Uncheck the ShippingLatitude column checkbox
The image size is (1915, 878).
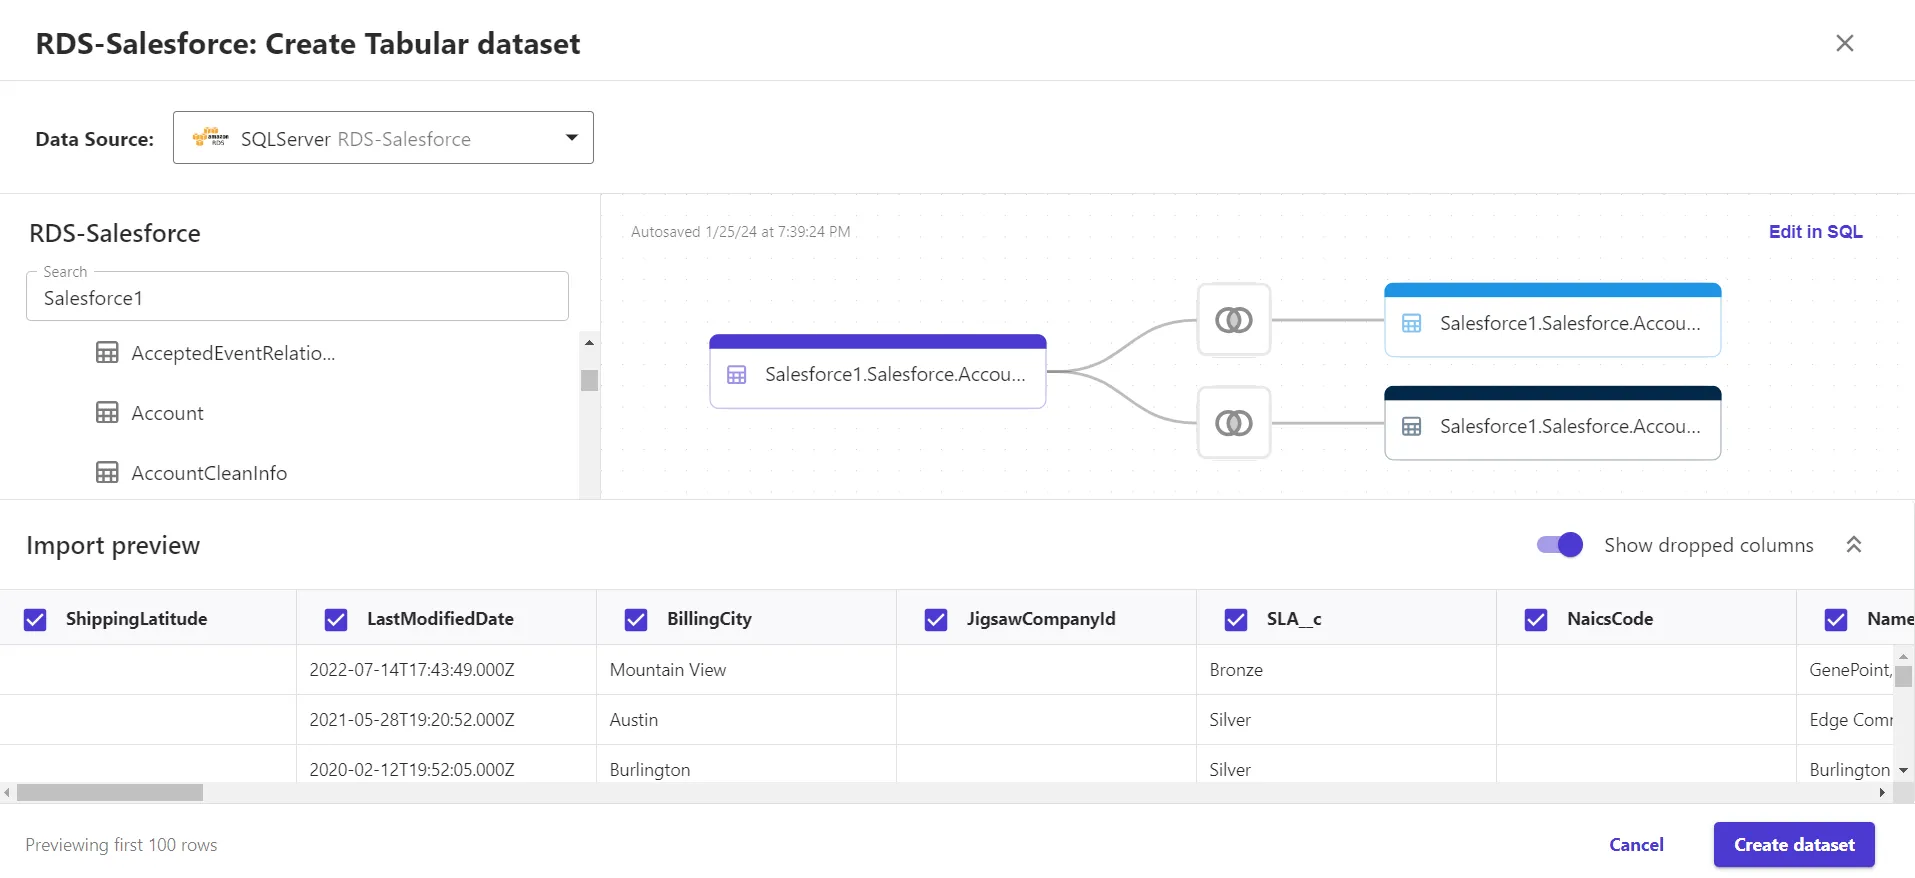tap(35, 620)
